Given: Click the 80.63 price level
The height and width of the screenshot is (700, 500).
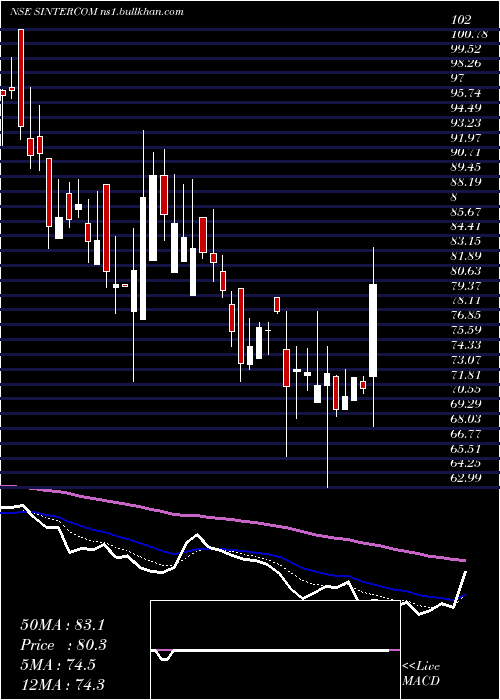Looking at the screenshot, I should tap(466, 271).
